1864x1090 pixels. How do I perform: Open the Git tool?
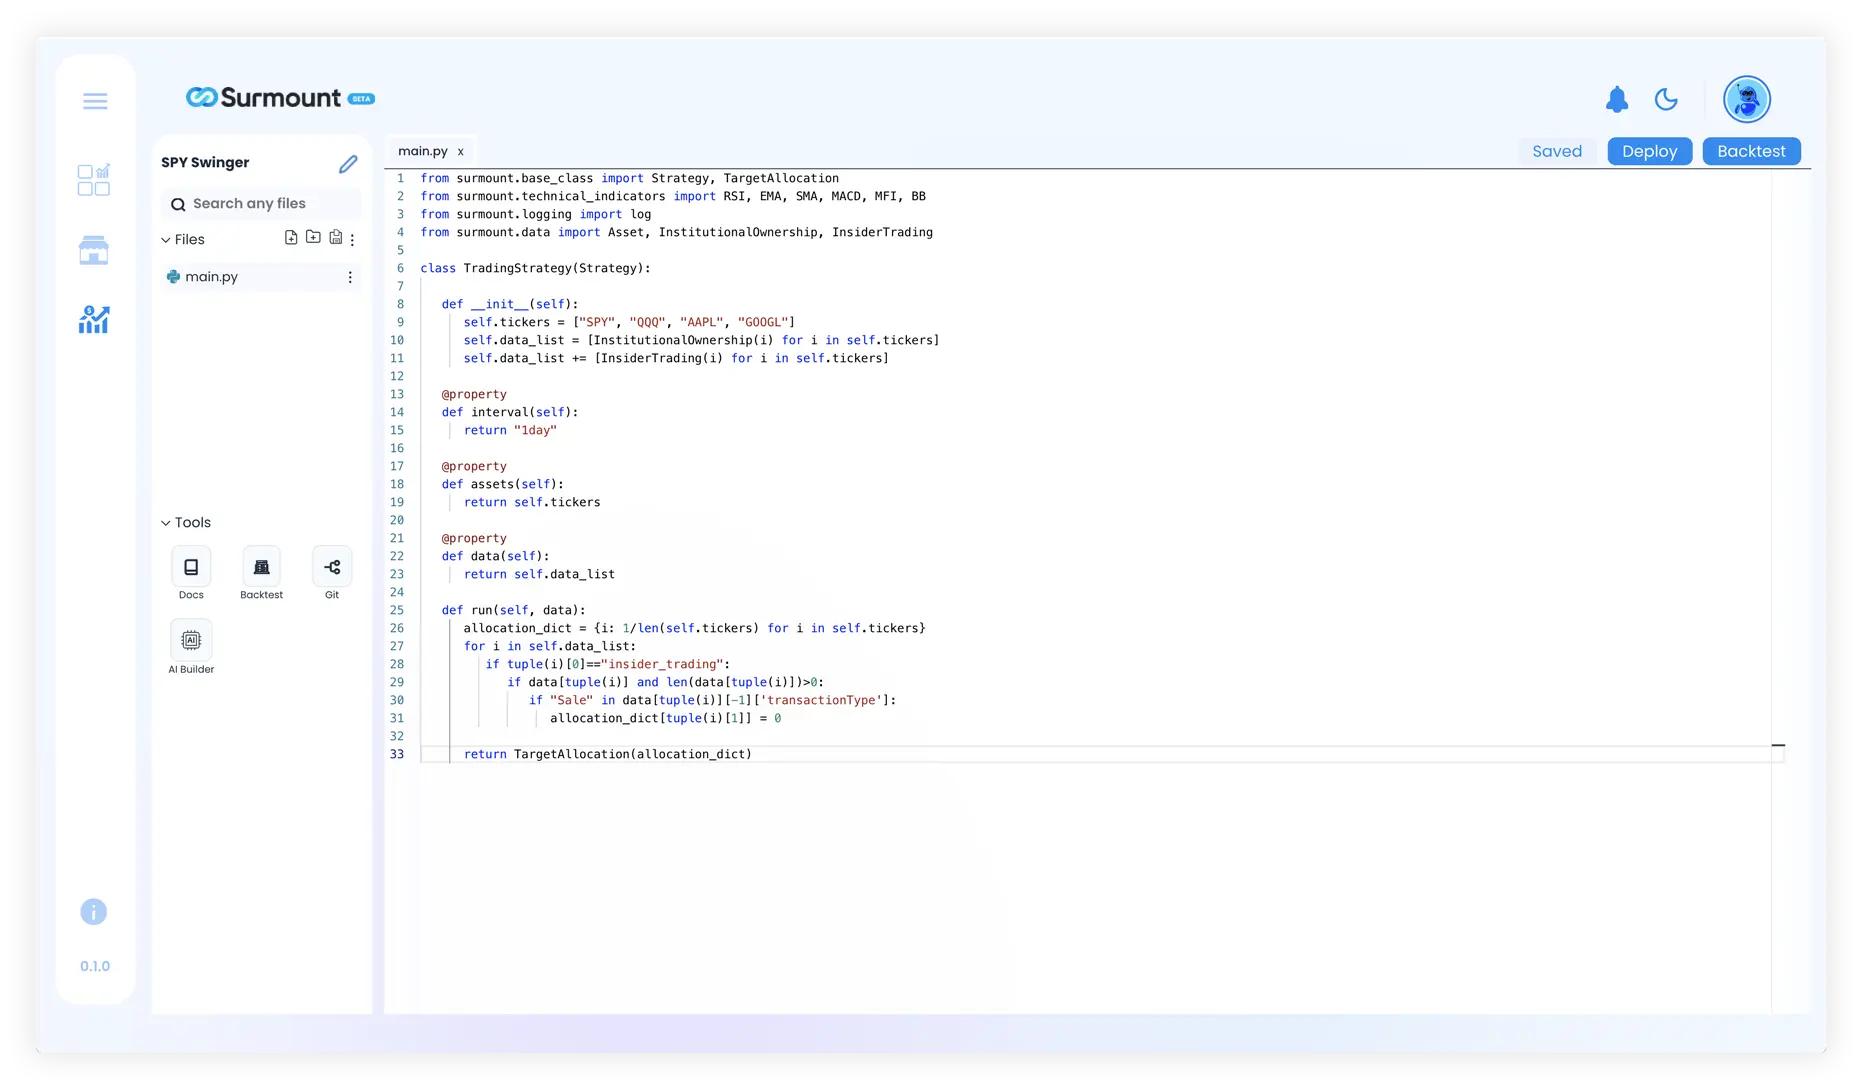332,567
